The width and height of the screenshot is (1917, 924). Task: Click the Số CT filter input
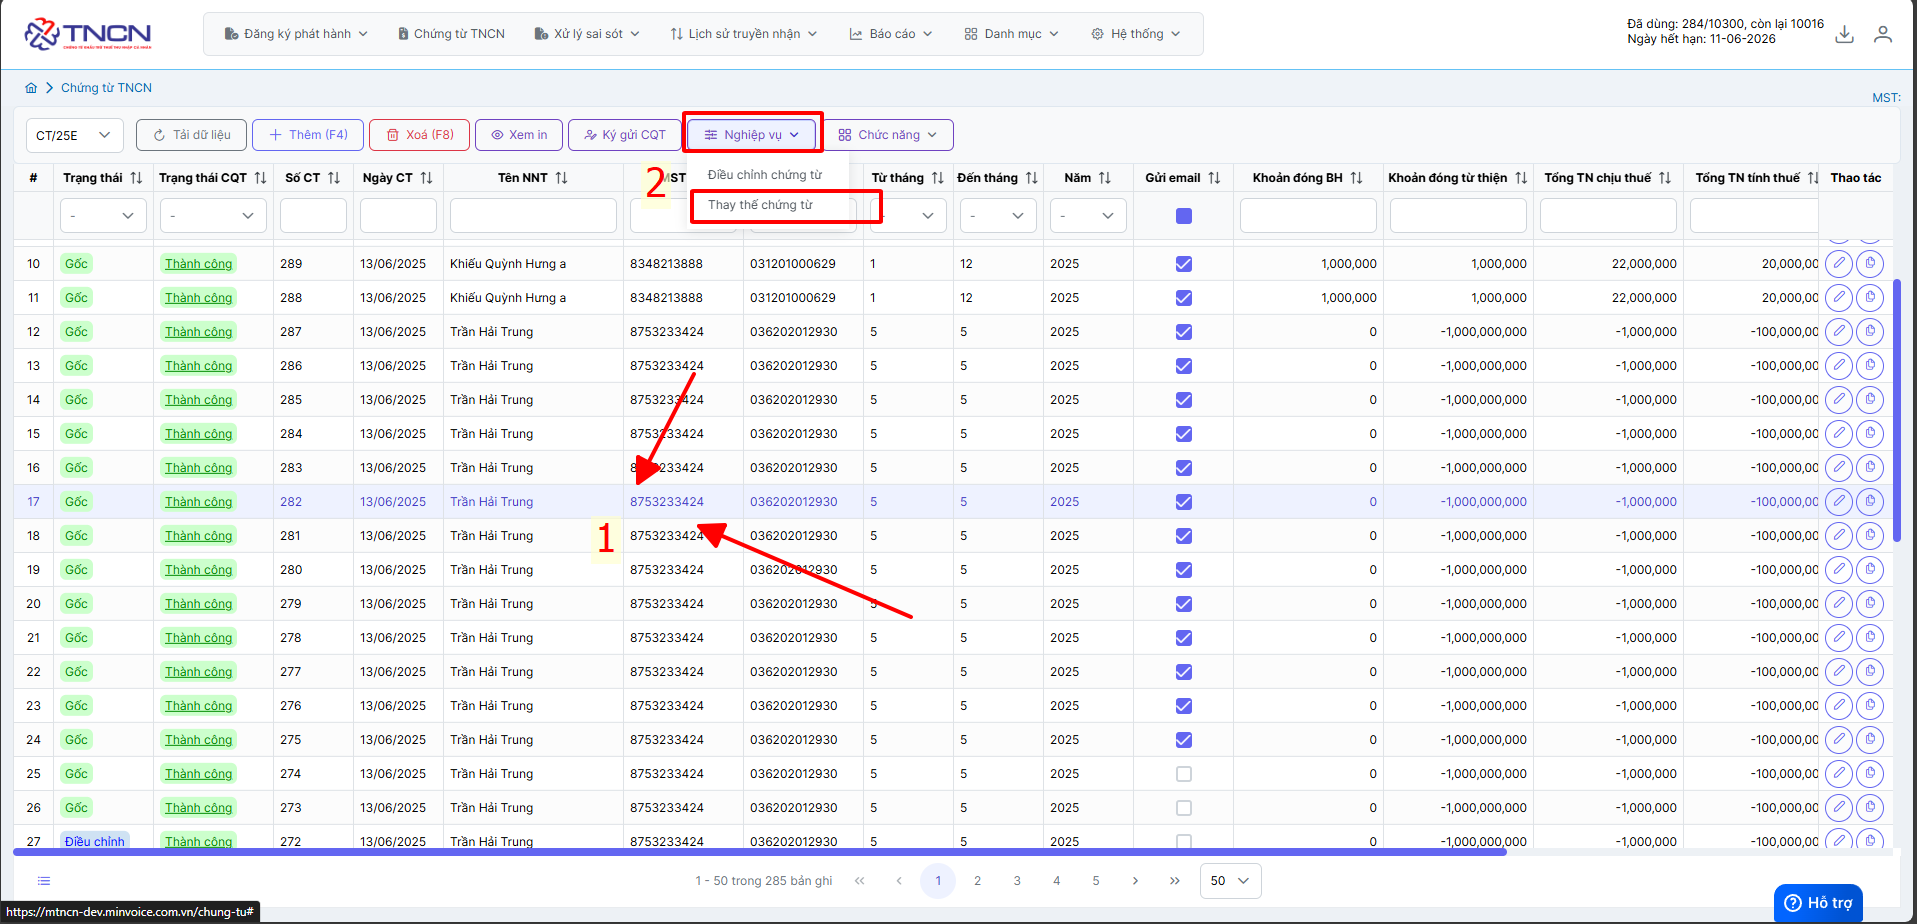[x=313, y=216]
